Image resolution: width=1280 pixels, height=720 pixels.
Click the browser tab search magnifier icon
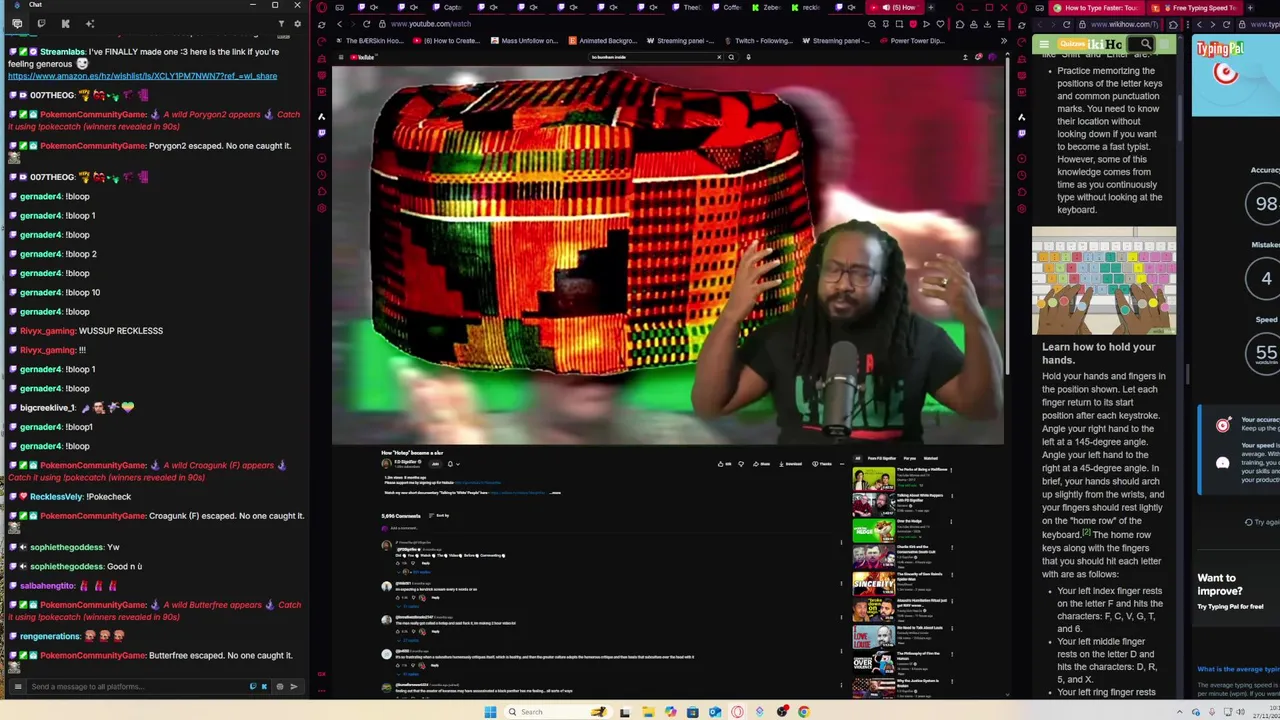959,8
